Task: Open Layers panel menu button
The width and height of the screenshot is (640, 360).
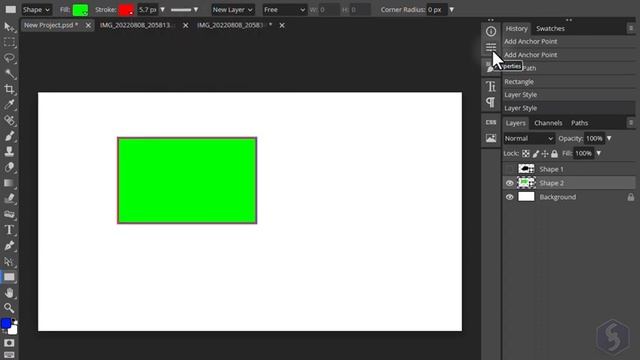Action: pyautogui.click(x=631, y=122)
